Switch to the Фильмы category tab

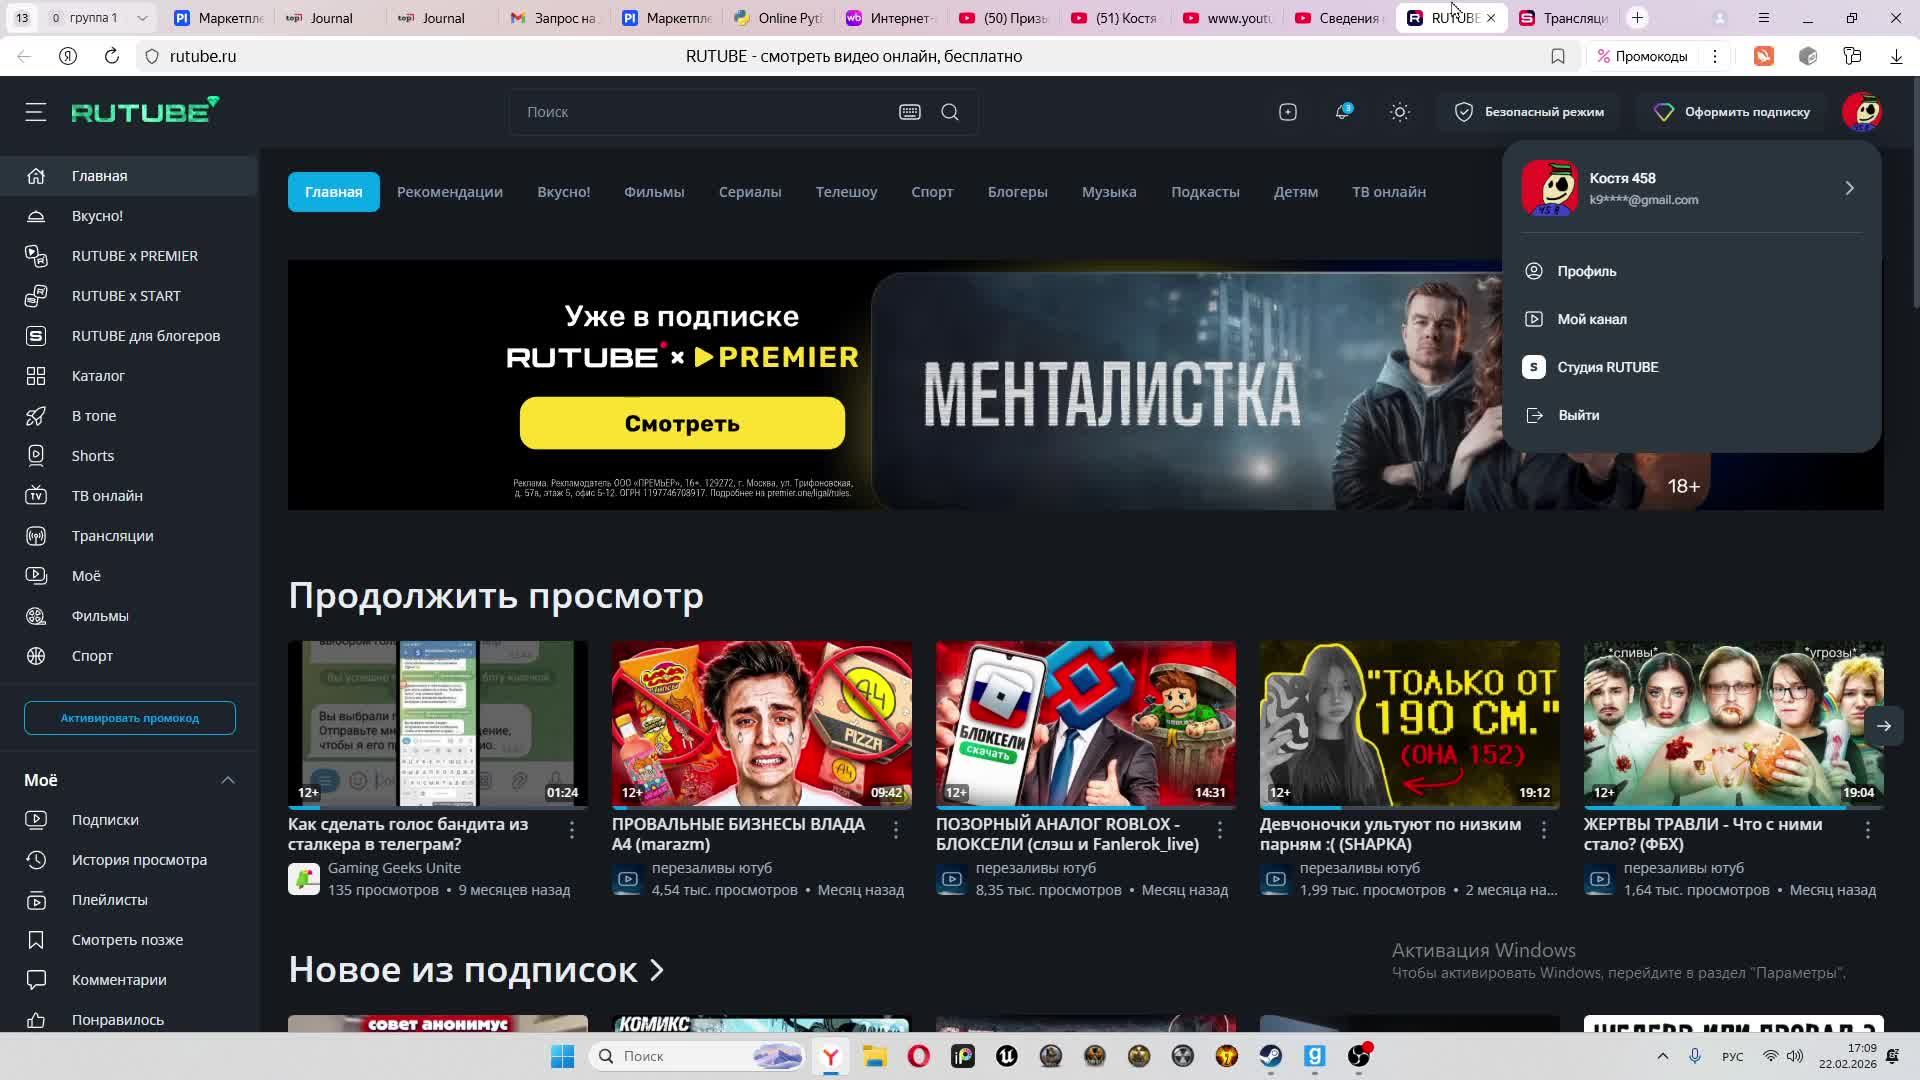(x=654, y=192)
